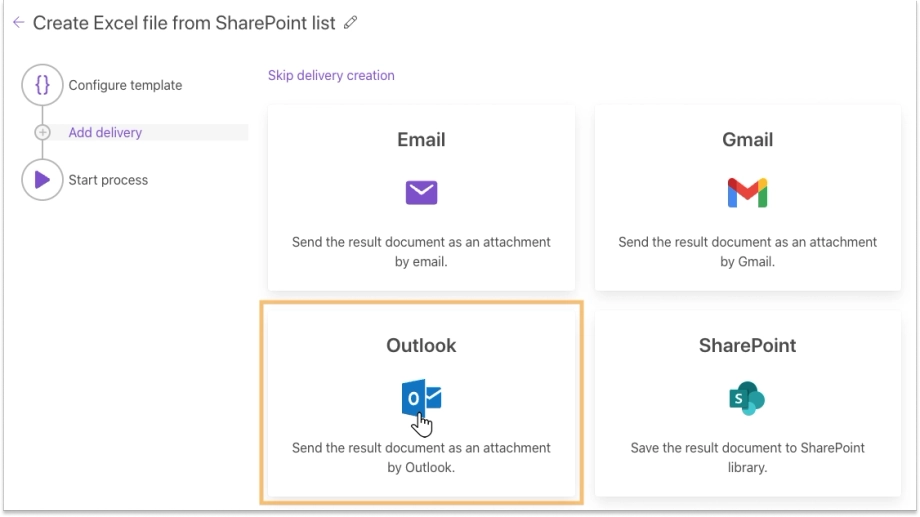The image size is (920, 517).
Task: Click 'Save the result document to SharePoint library.'
Action: click(748, 458)
